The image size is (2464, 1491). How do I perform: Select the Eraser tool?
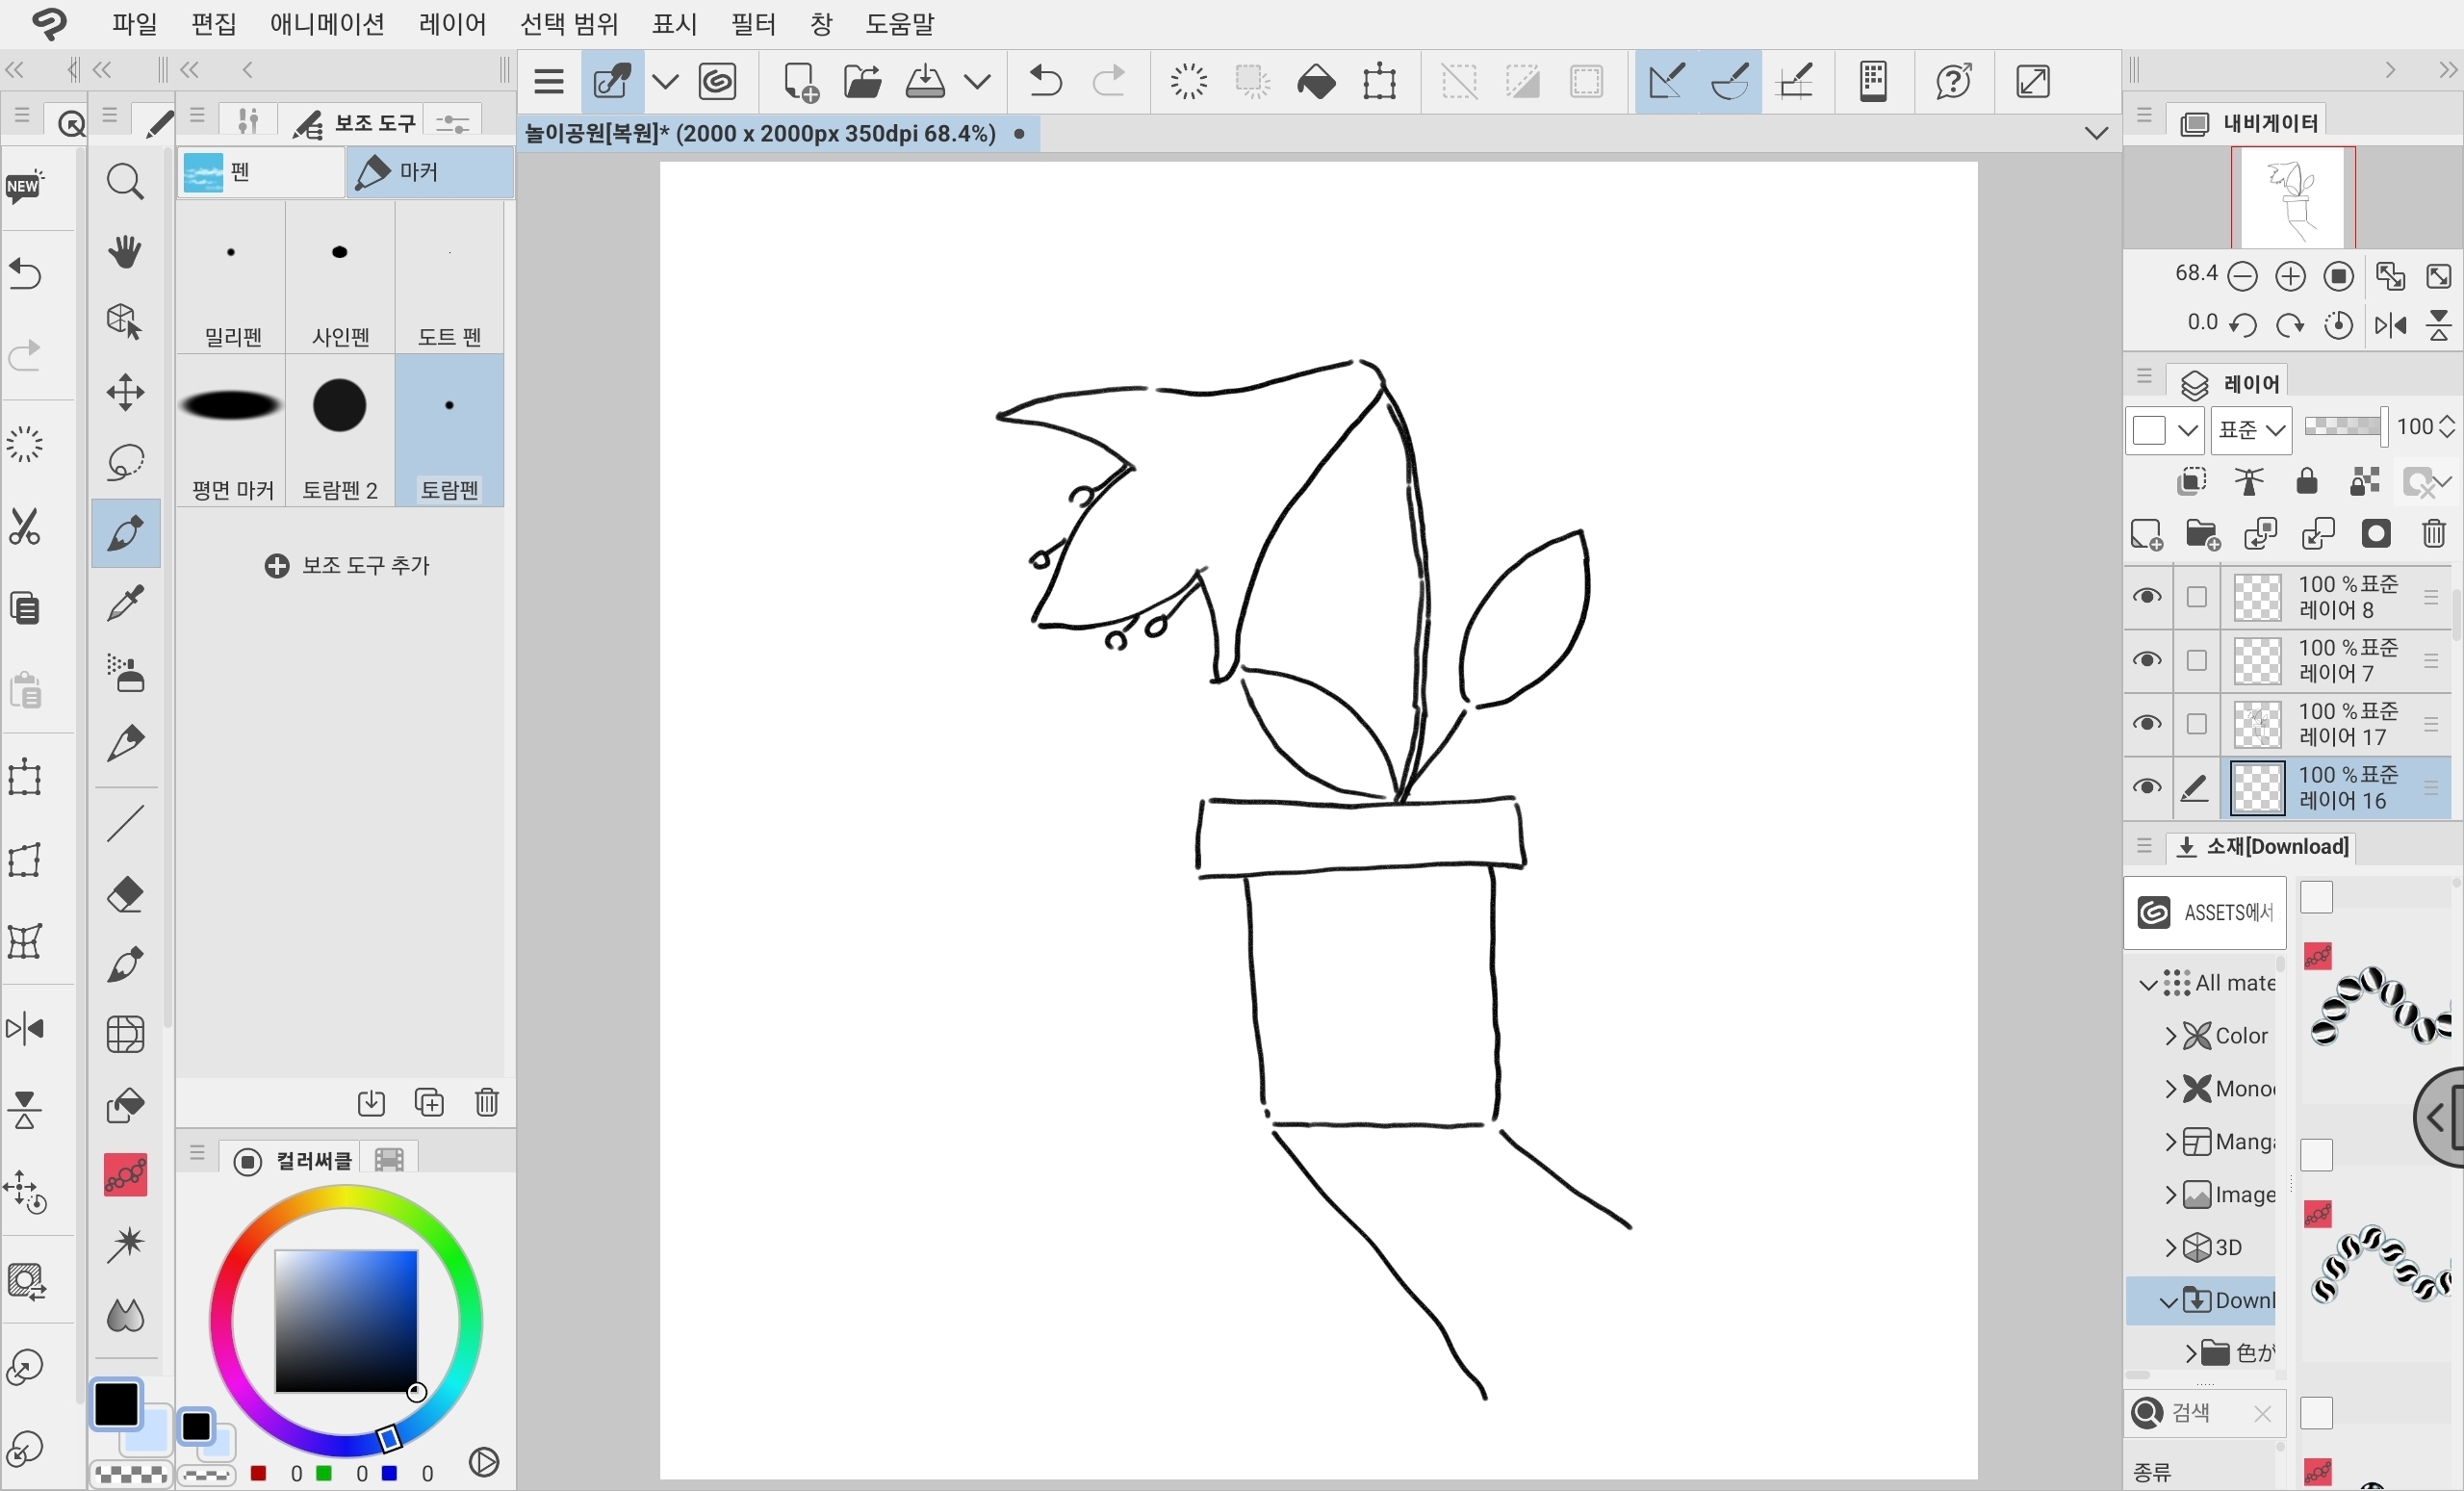coord(125,894)
